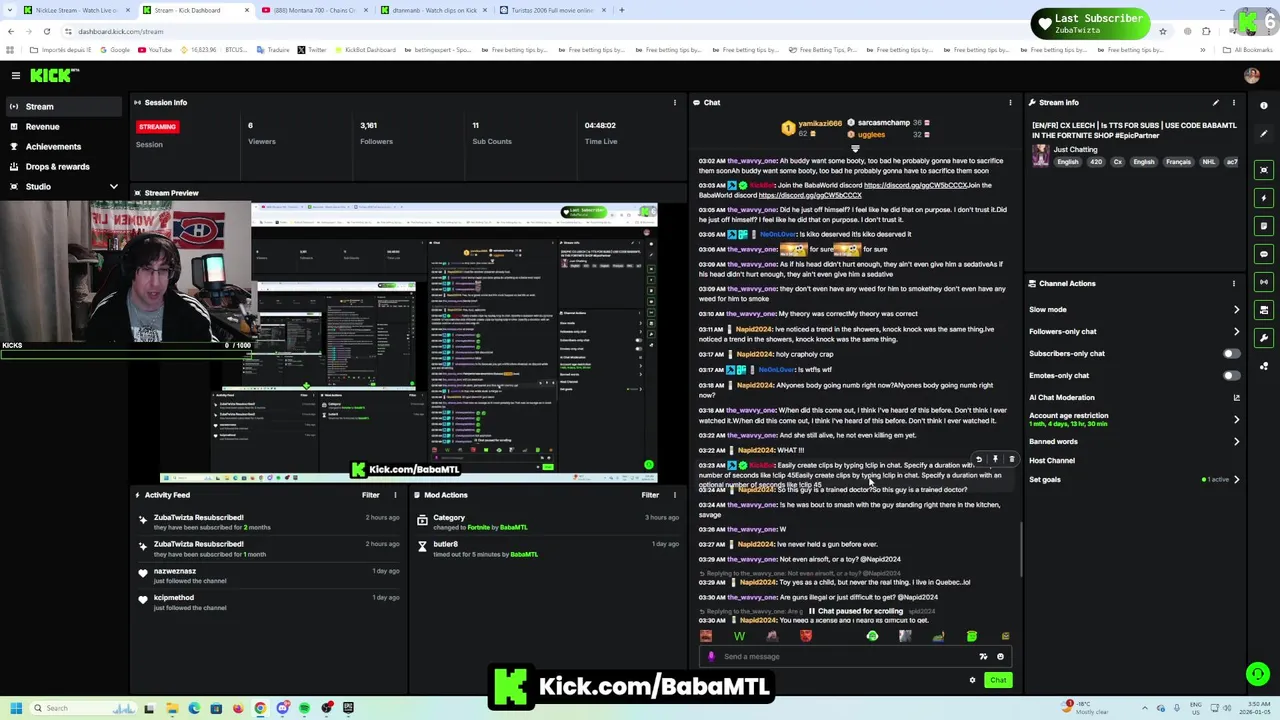
Task: Click YouTube bookmark in bookmarks bar
Action: [x=155, y=50]
